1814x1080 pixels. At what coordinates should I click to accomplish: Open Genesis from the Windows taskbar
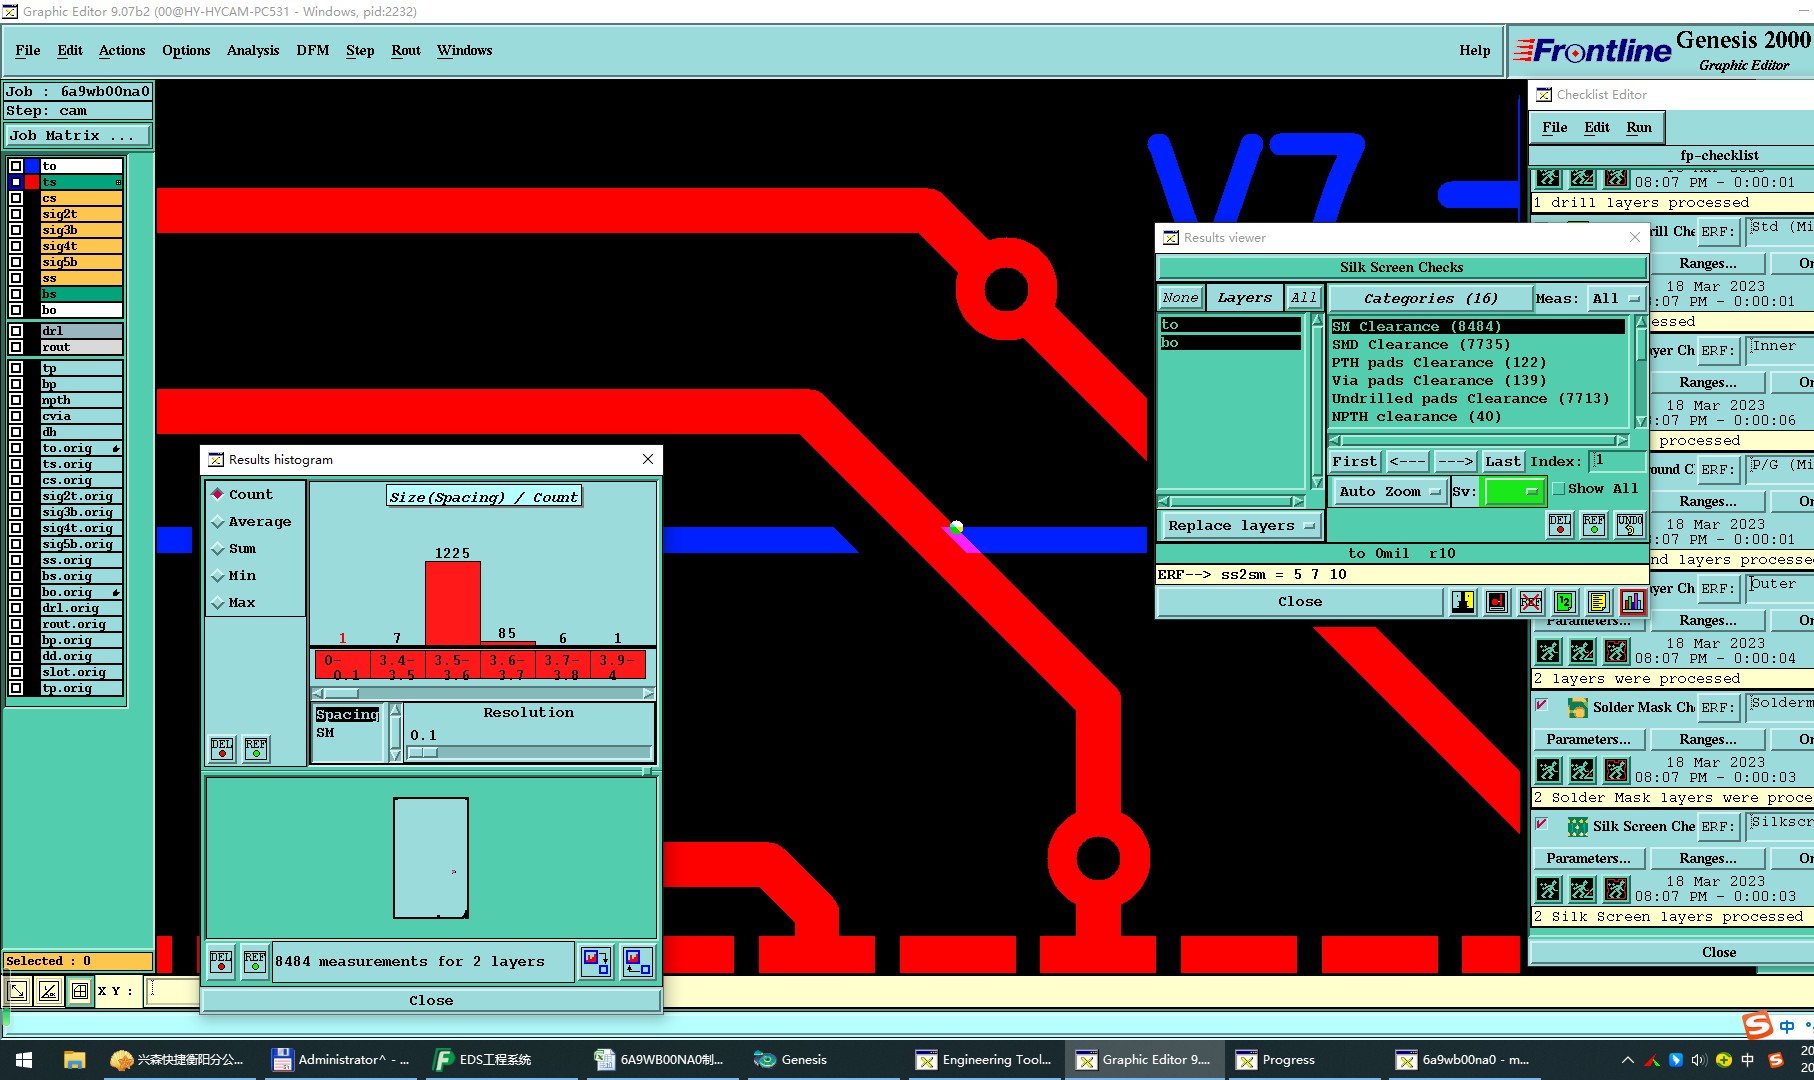click(791, 1059)
